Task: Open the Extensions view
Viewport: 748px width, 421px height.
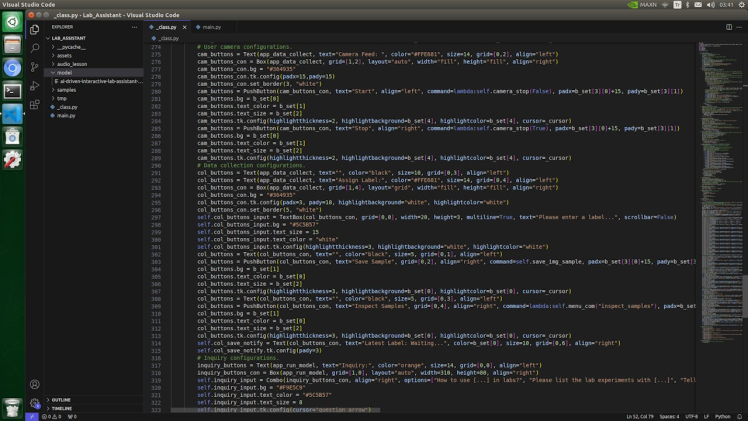Action: [x=35, y=104]
